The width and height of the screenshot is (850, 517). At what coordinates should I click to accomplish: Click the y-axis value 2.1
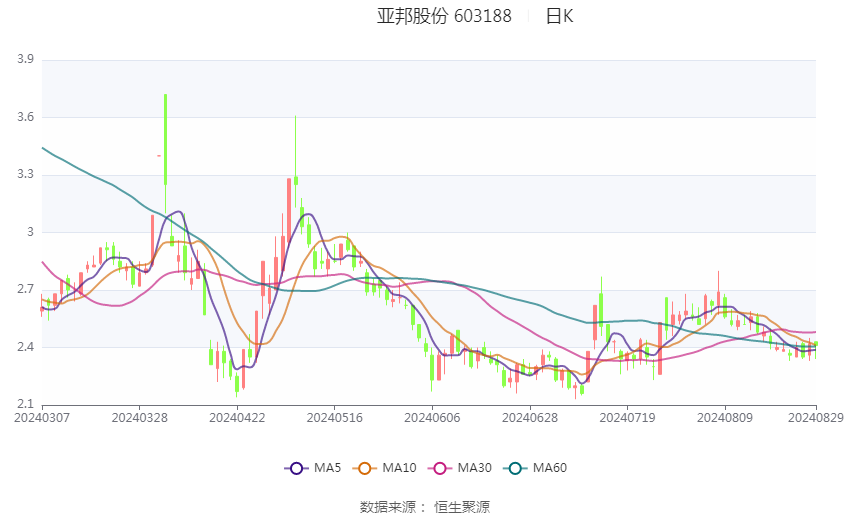click(25, 404)
